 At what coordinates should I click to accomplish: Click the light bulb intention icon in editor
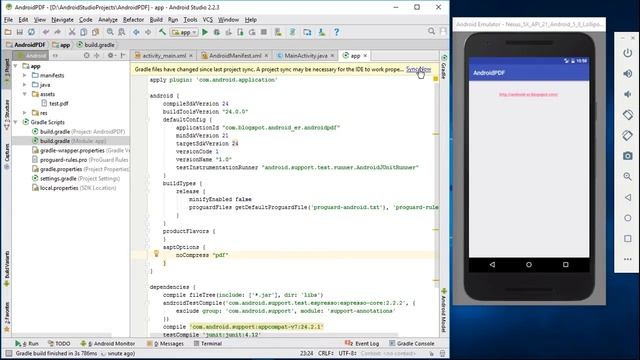[x=156, y=253]
